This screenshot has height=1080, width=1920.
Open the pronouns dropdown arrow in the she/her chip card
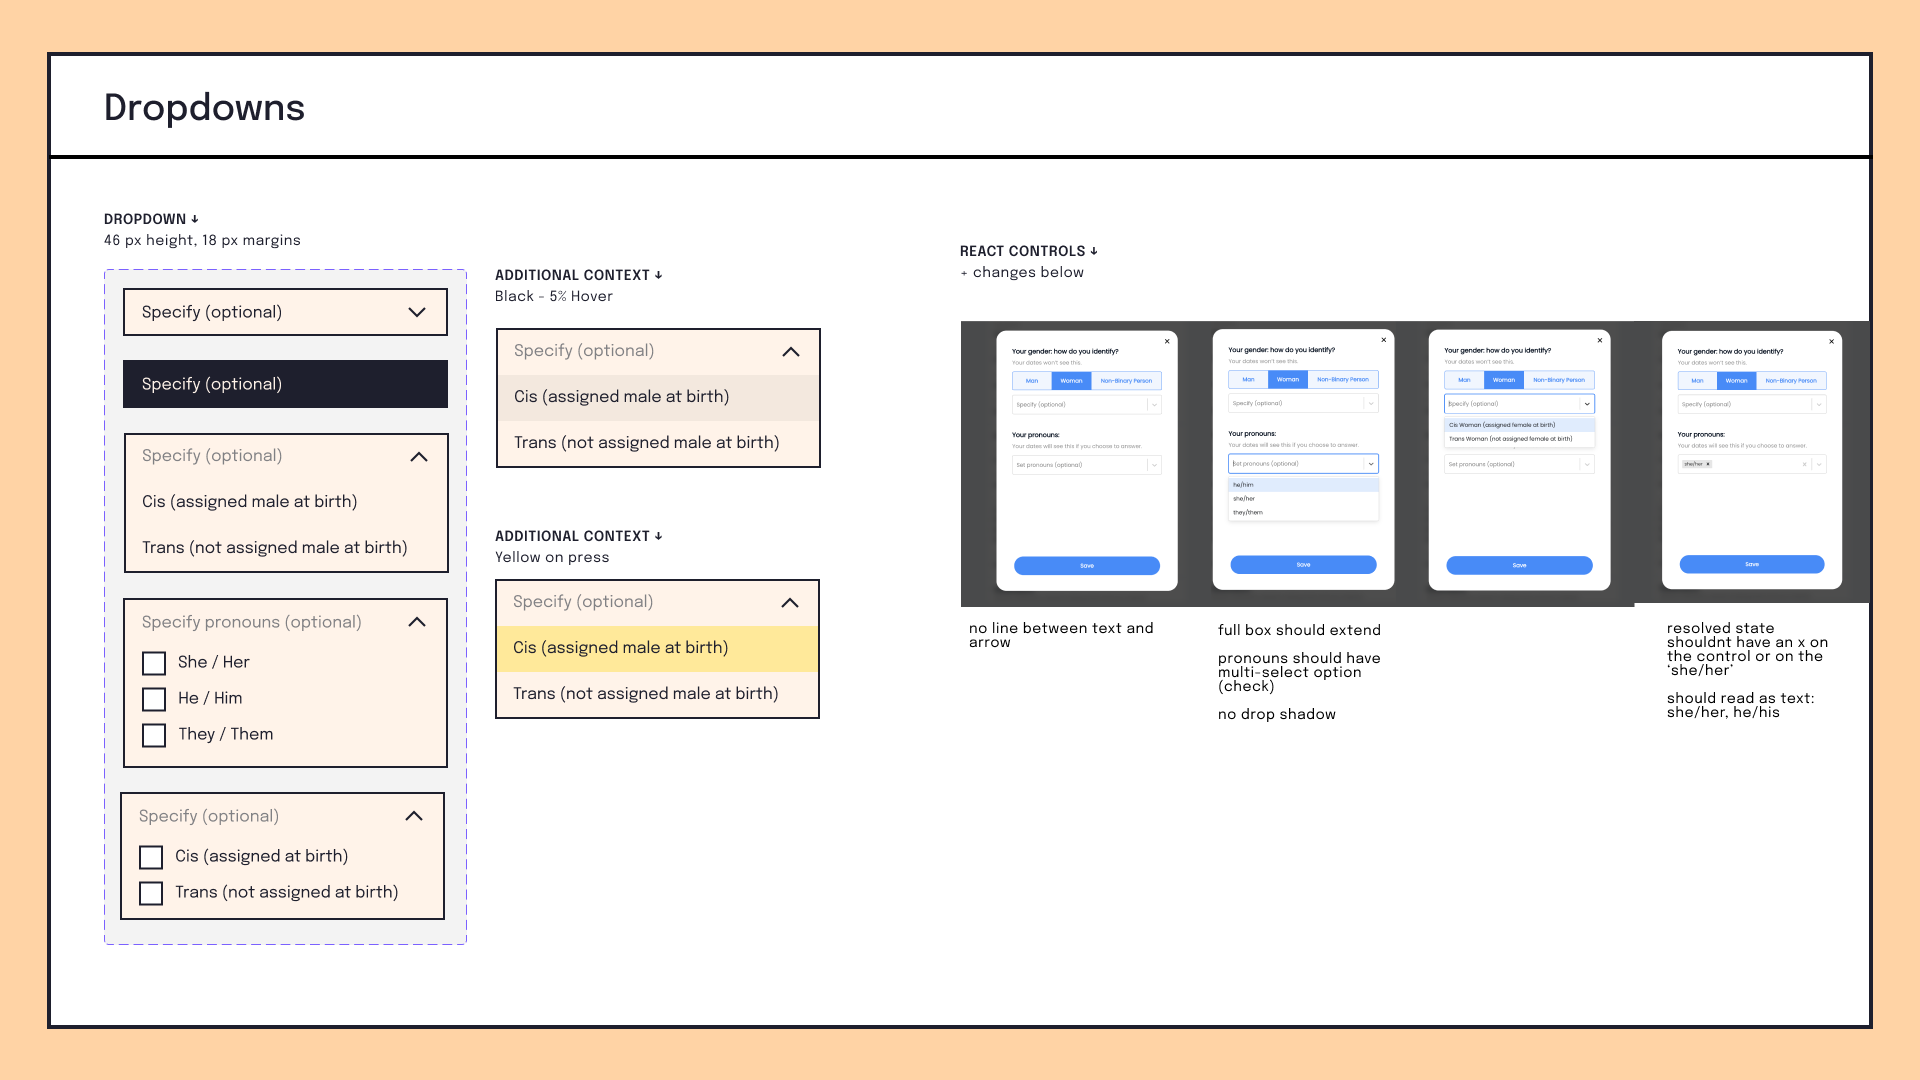point(1819,464)
